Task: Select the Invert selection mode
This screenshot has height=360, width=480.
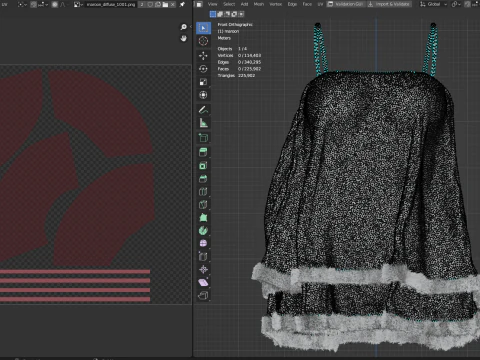Action: (x=234, y=14)
